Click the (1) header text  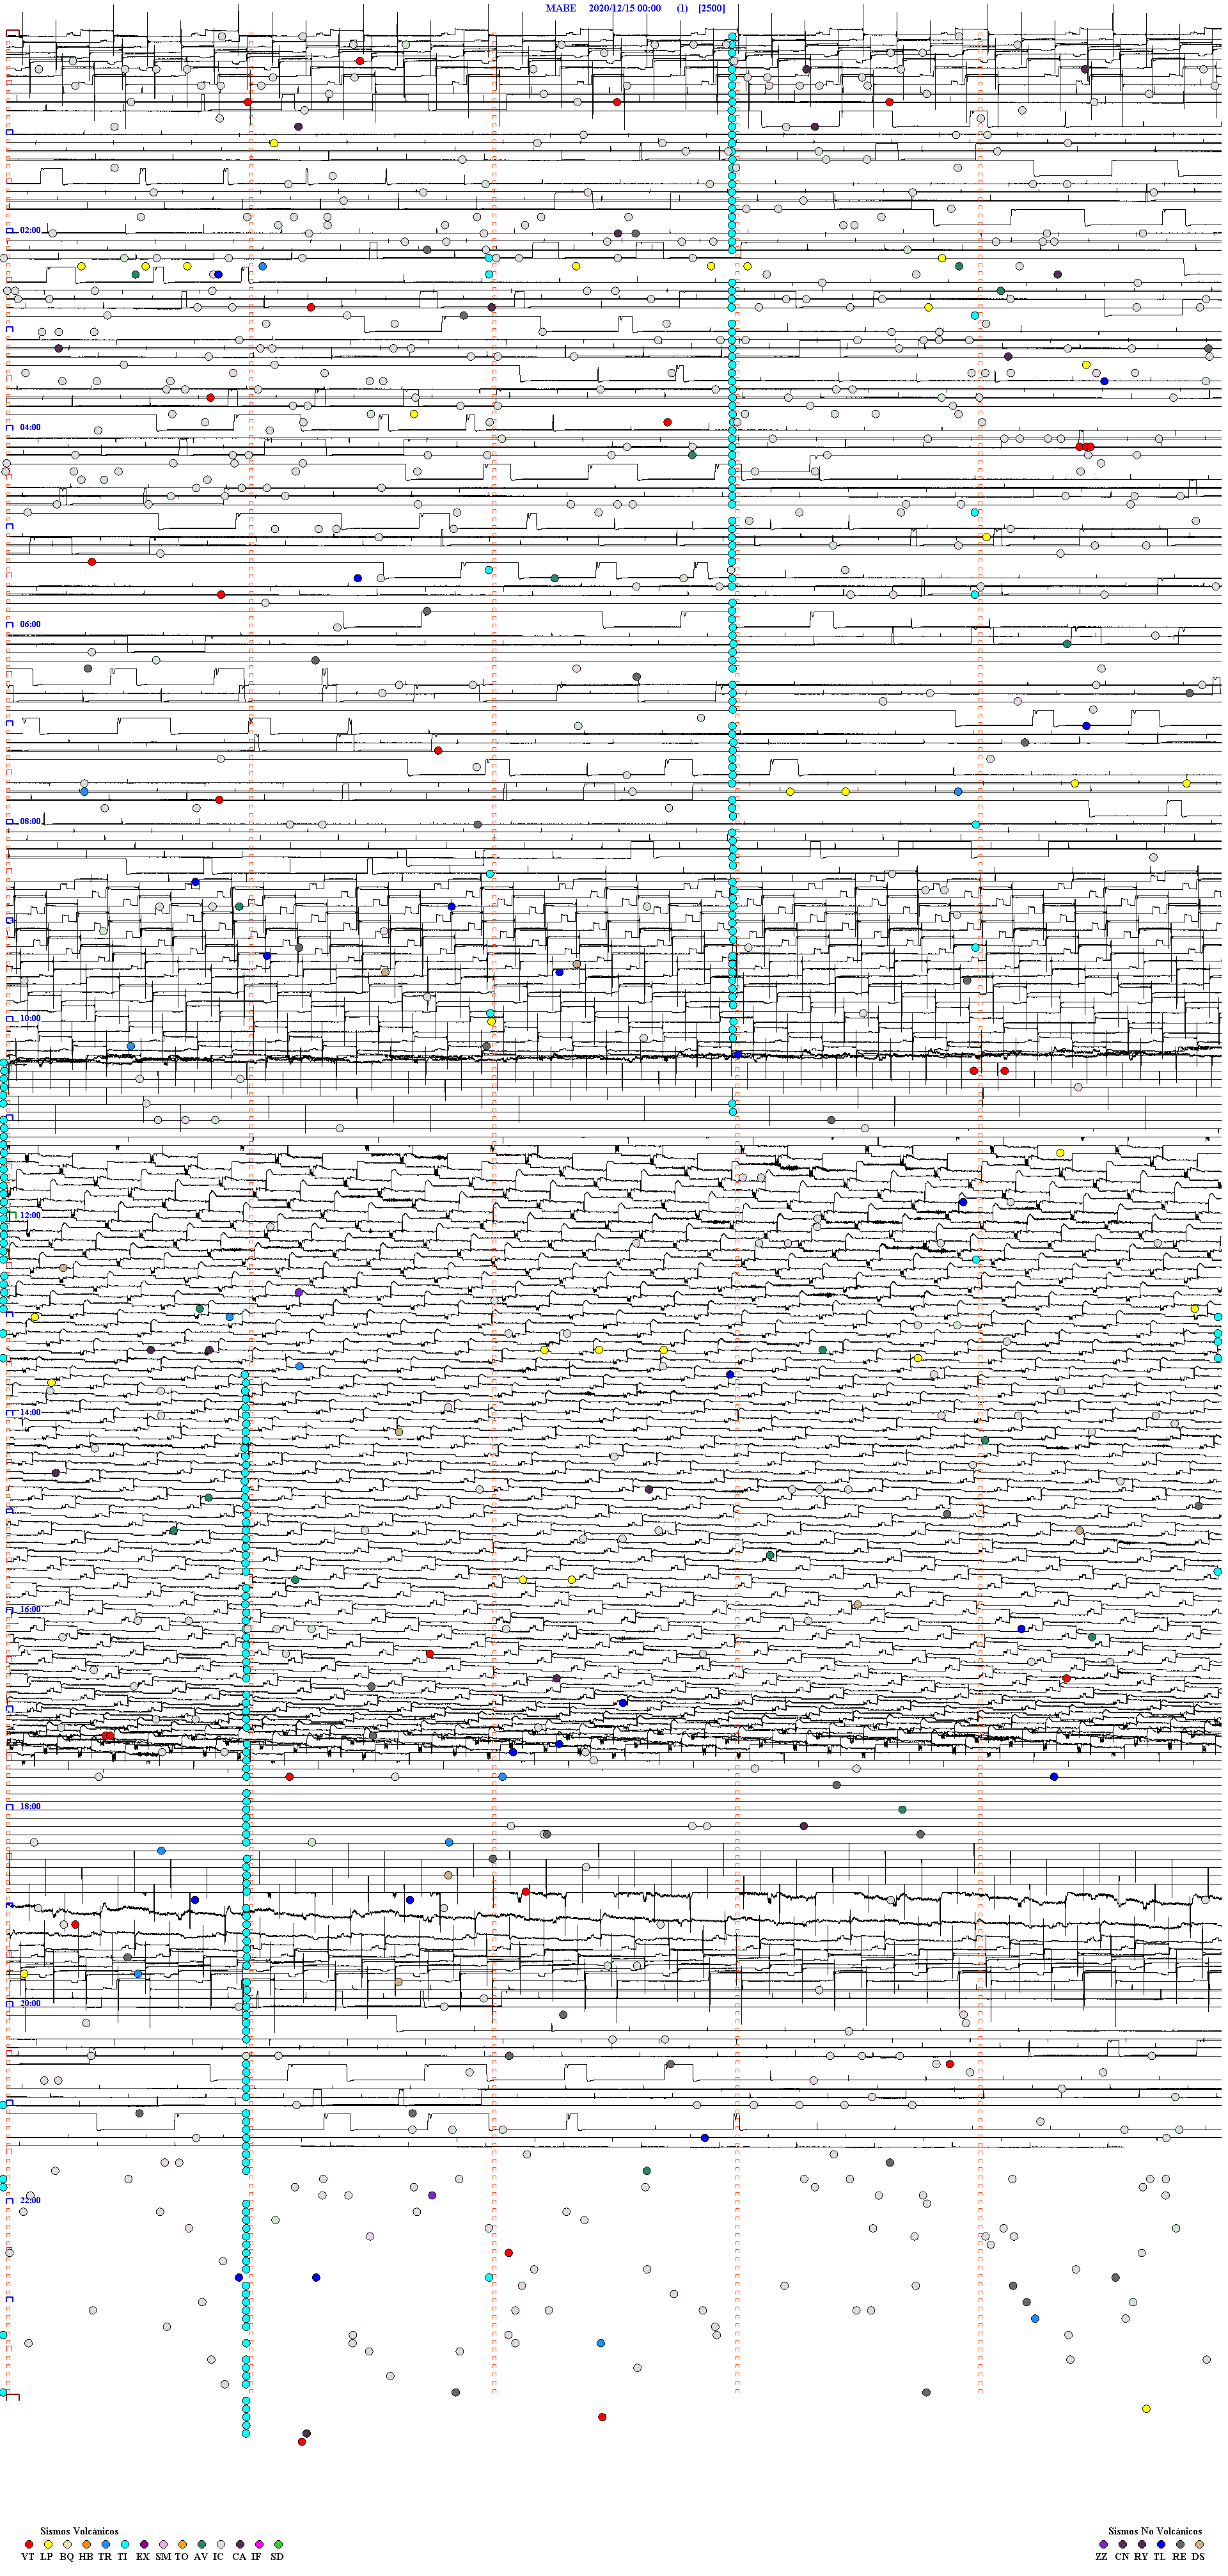point(682,8)
